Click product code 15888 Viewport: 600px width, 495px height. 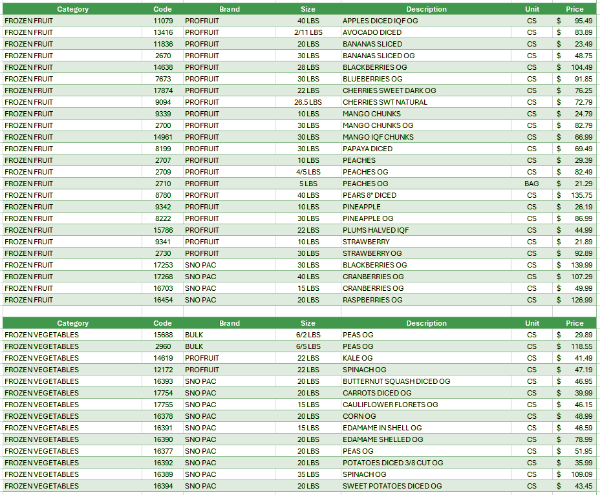point(163,334)
